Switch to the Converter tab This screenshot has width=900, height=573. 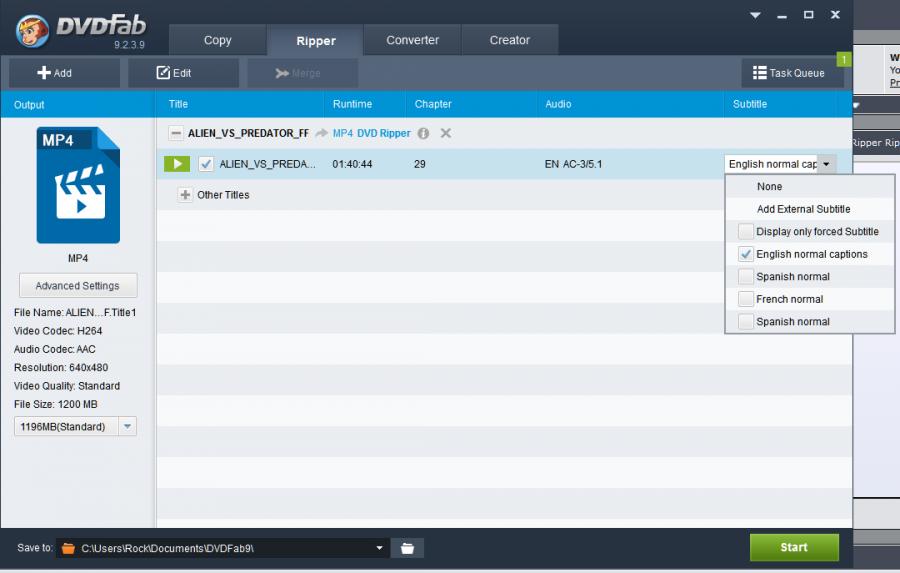click(x=413, y=40)
